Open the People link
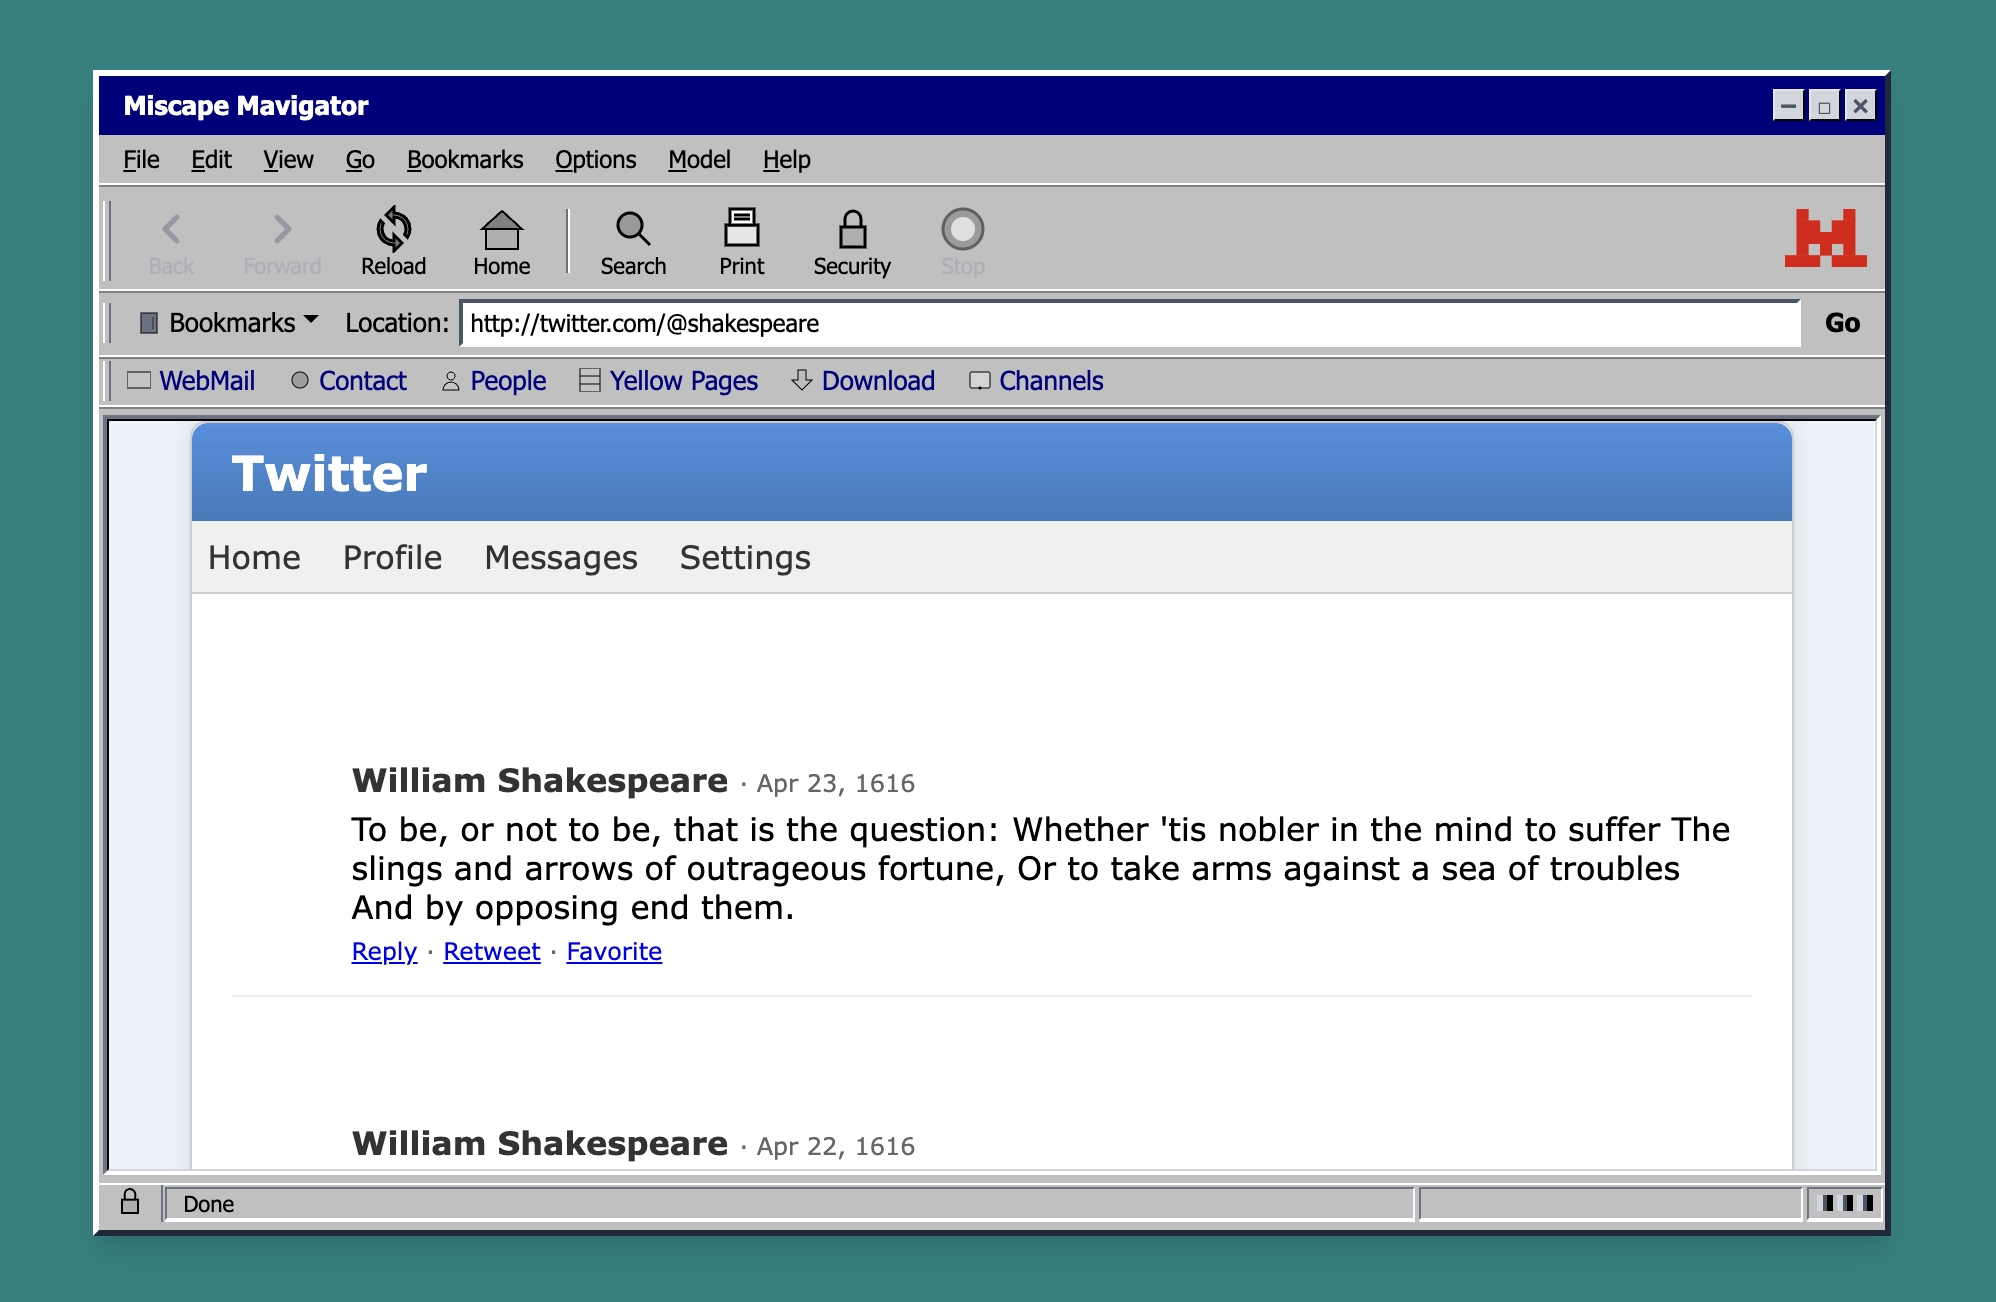Screen dimensions: 1996x1302 pos(508,381)
